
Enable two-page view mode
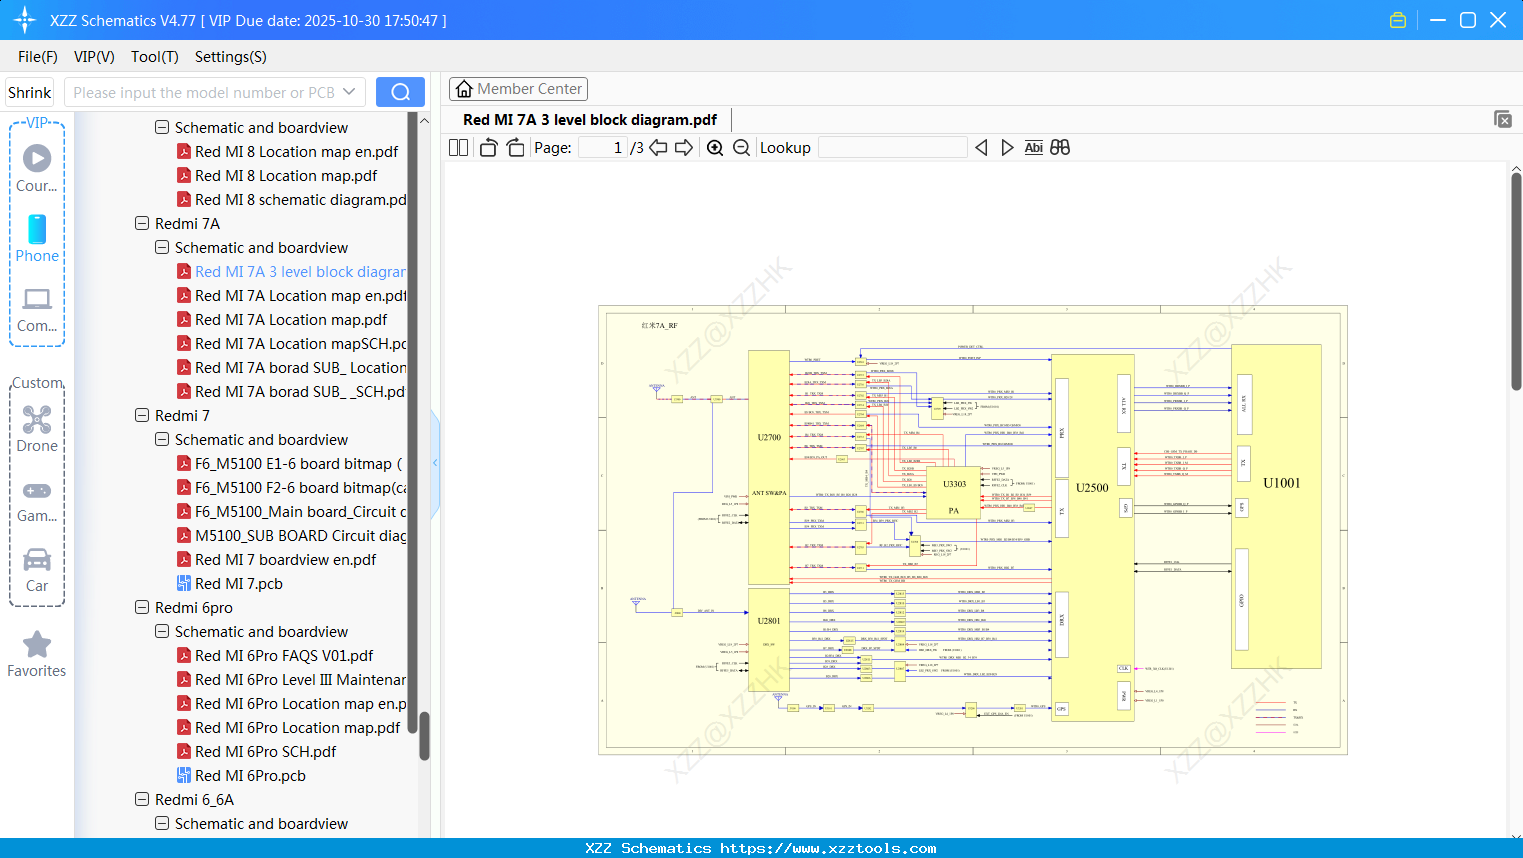457,147
